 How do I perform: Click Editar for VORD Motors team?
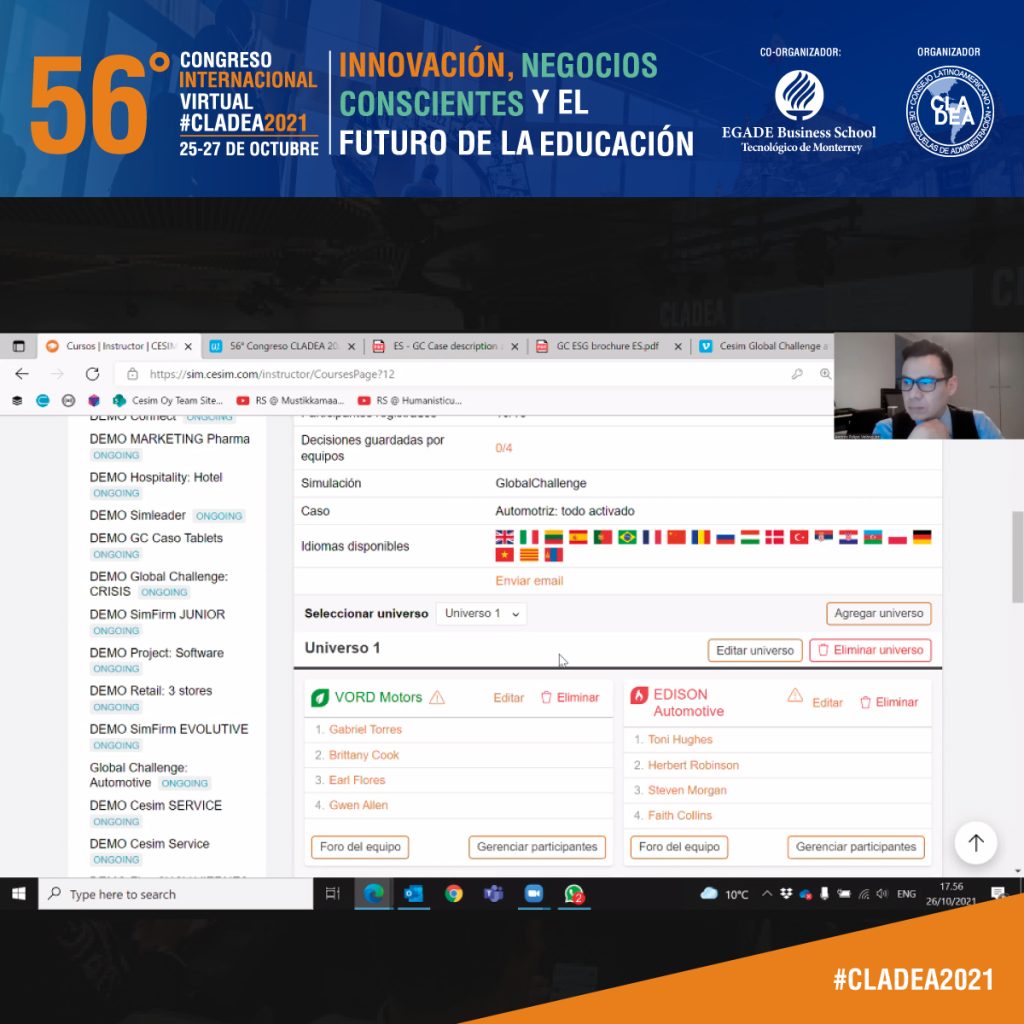click(x=509, y=697)
